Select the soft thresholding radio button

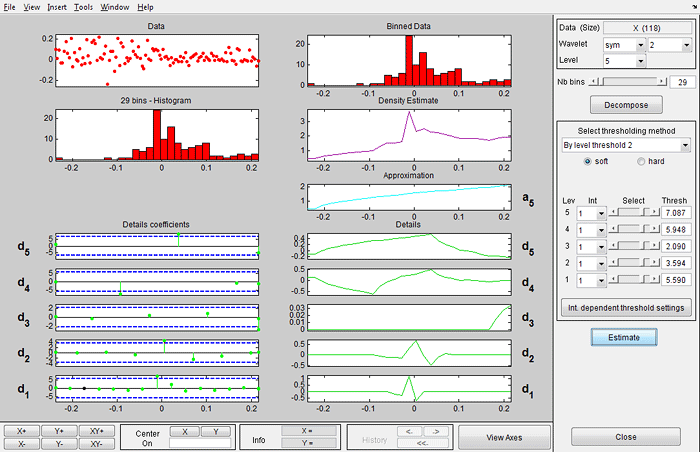(x=594, y=162)
